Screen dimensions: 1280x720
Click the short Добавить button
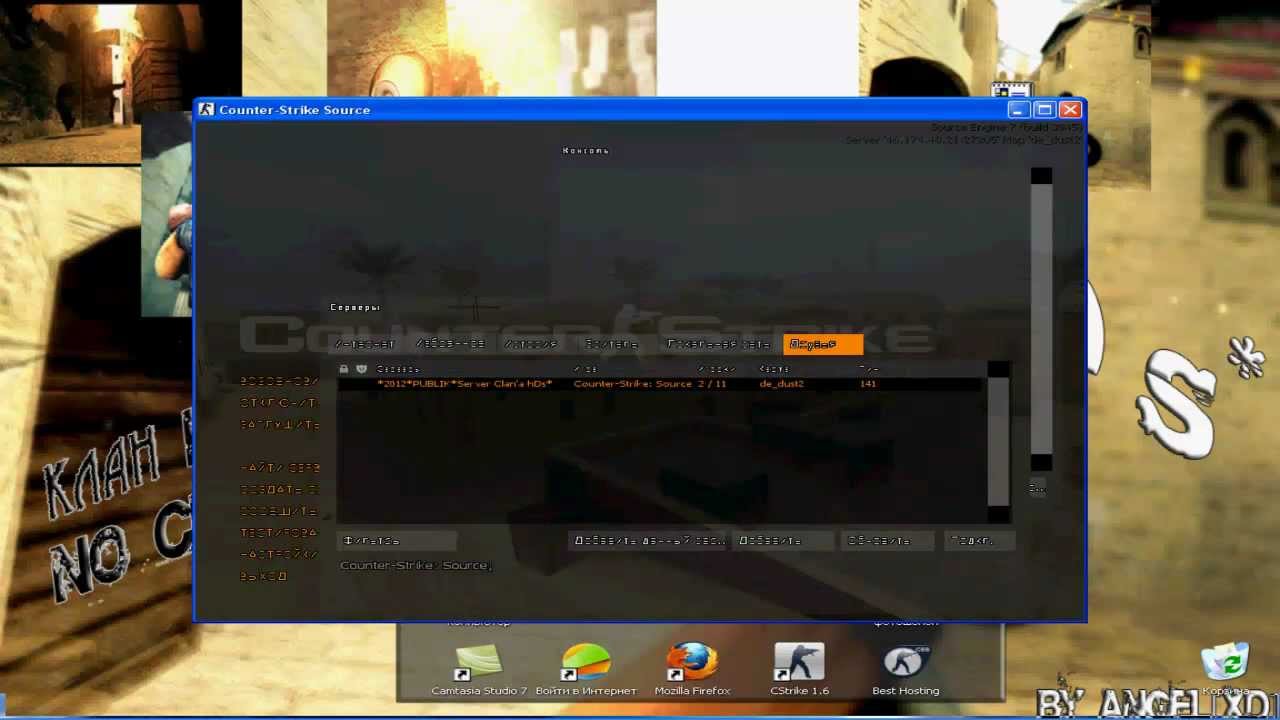[x=783, y=541]
